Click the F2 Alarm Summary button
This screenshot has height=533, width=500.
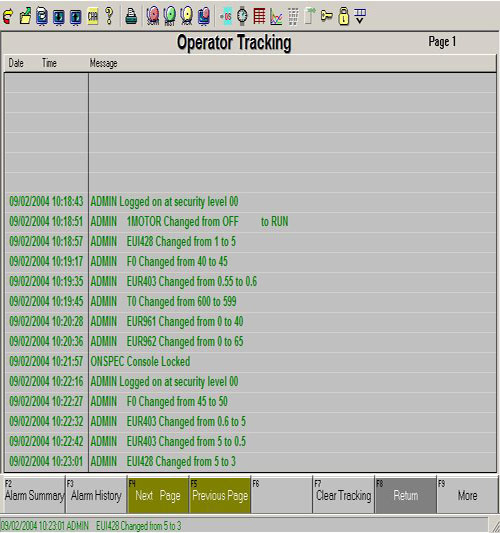click(34, 495)
